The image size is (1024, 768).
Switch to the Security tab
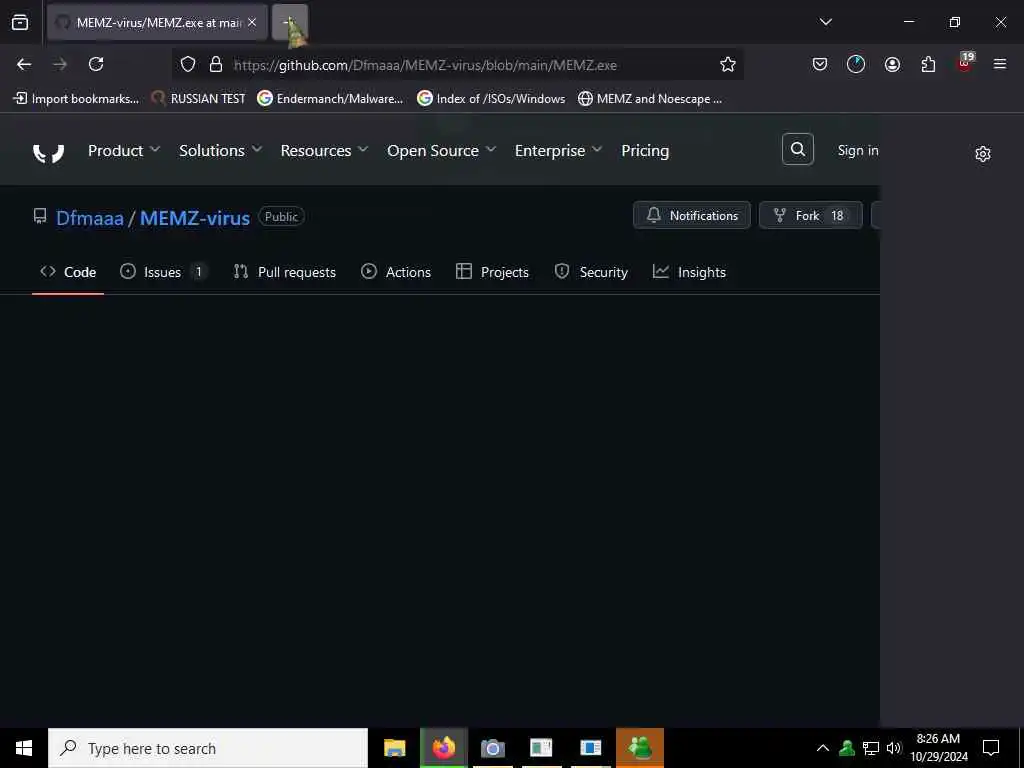pos(591,272)
